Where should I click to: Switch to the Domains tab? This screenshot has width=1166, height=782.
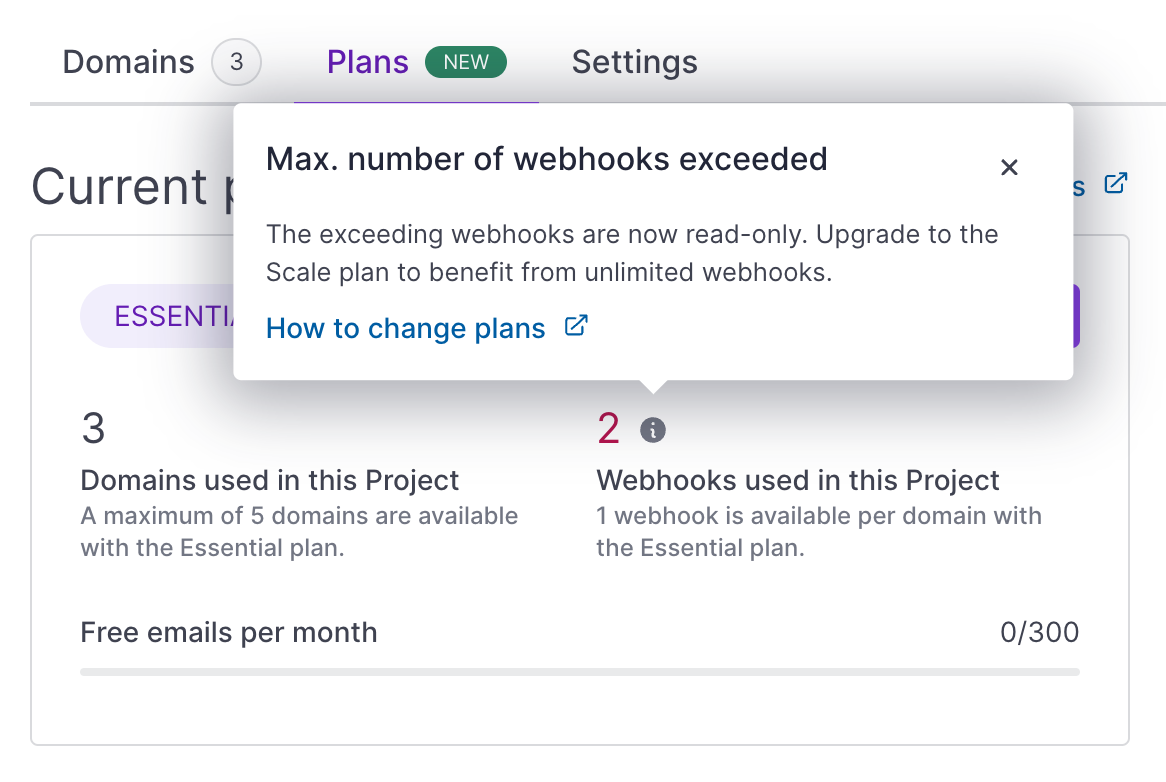tap(128, 62)
